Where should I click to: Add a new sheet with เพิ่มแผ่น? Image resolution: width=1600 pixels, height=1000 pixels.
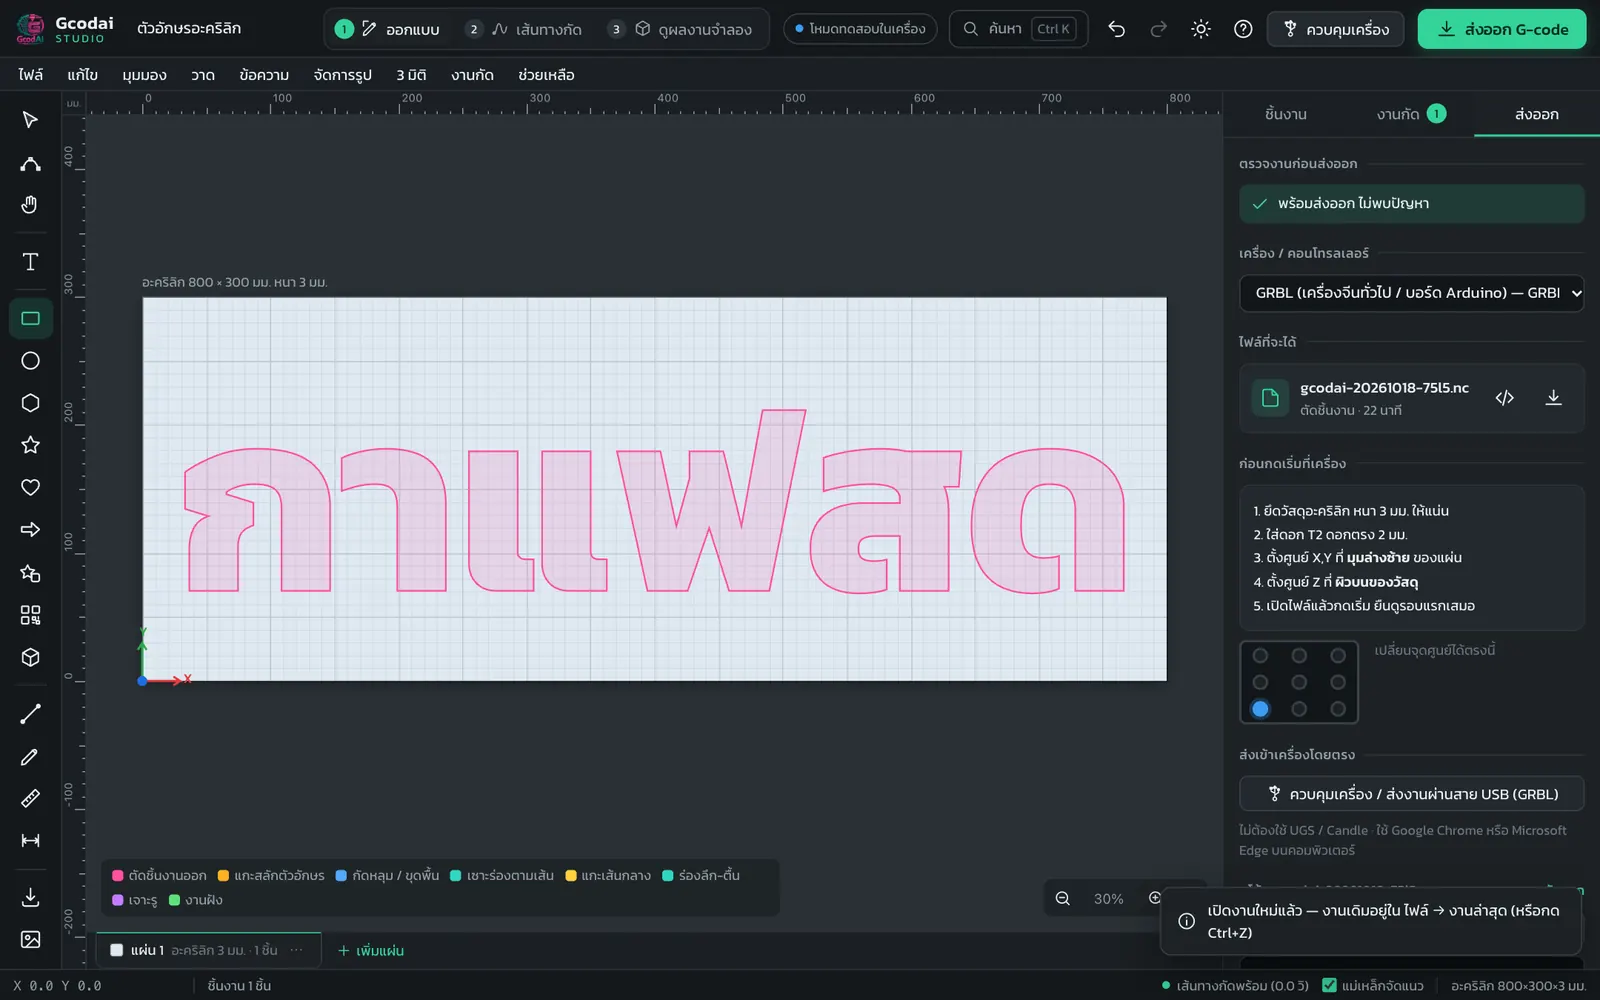click(371, 951)
